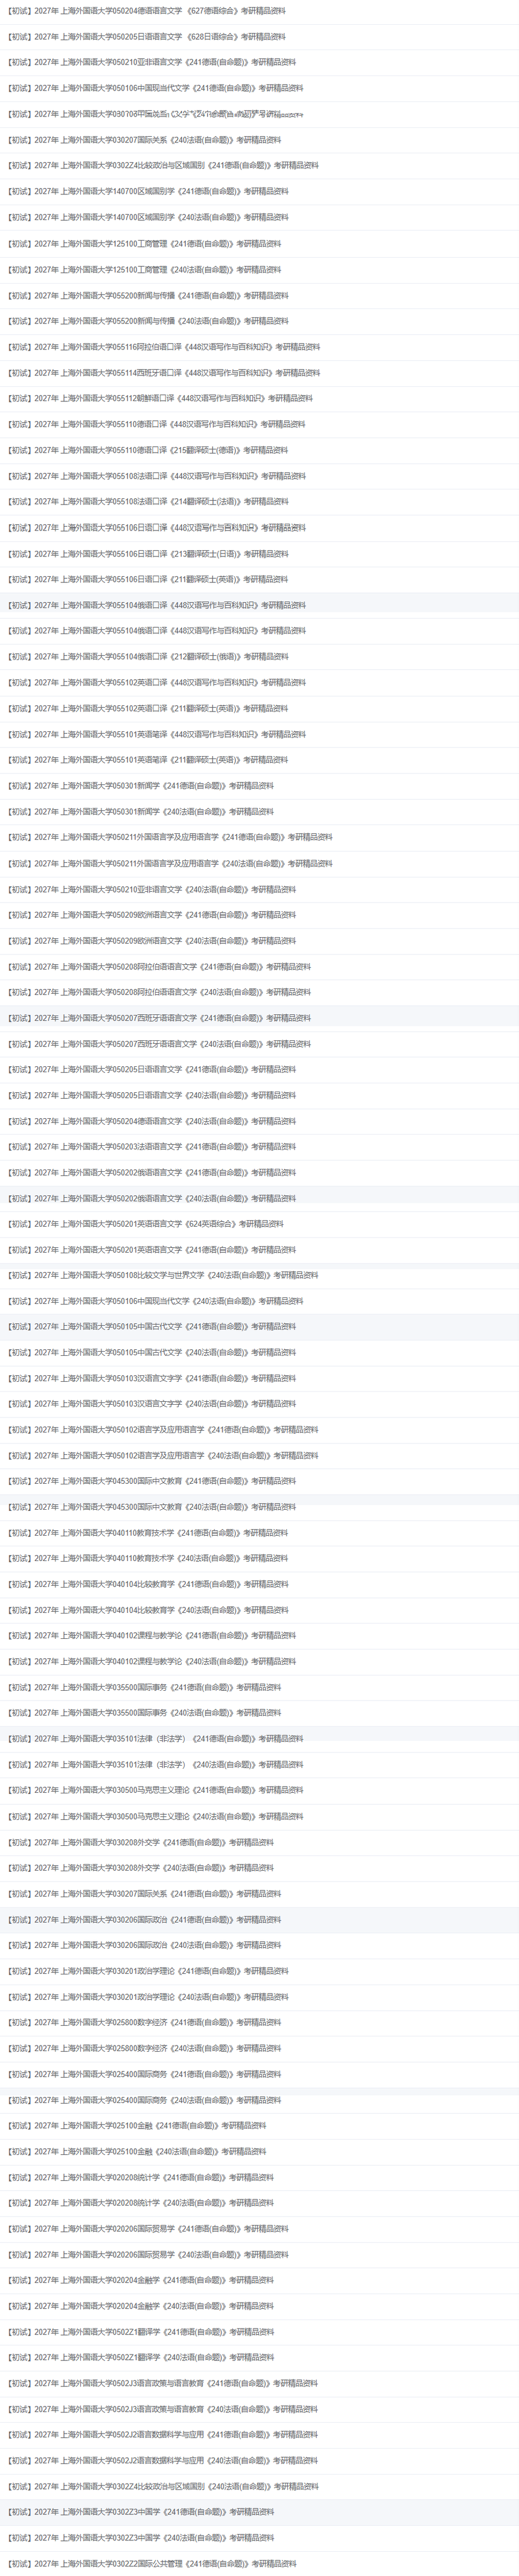Open 040104比较教育学《241德语(自命题)》 link
Image resolution: width=519 pixels, height=2576 pixels.
tap(148, 1584)
